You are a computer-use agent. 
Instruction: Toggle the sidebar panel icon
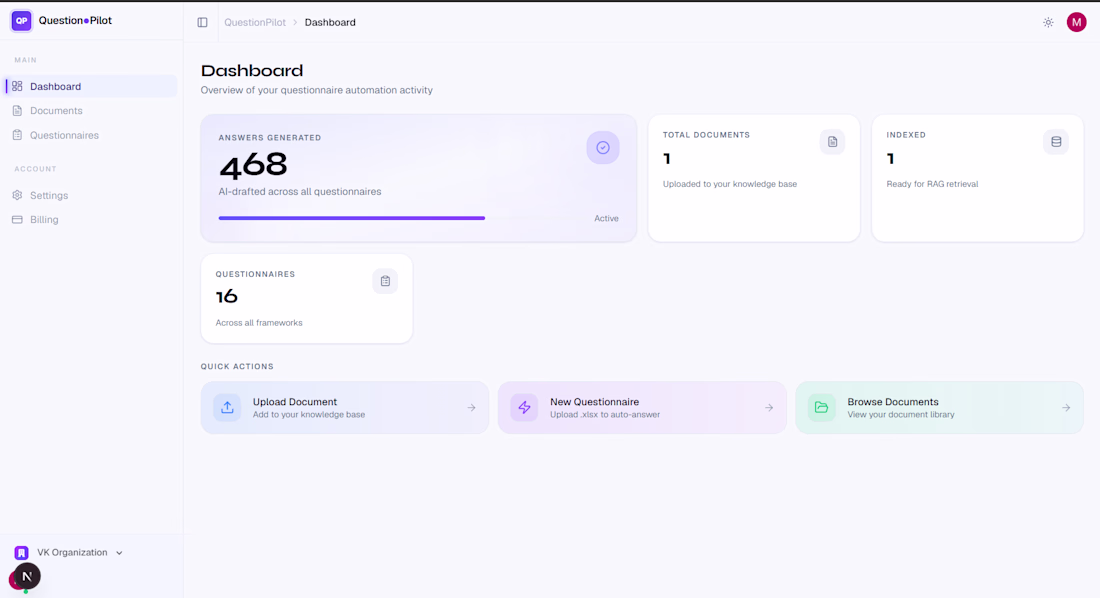(x=203, y=22)
